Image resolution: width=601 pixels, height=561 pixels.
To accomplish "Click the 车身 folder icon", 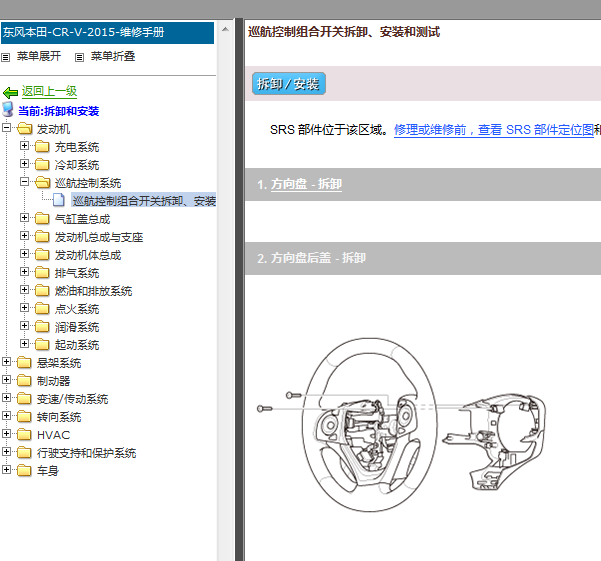I will (x=24, y=471).
